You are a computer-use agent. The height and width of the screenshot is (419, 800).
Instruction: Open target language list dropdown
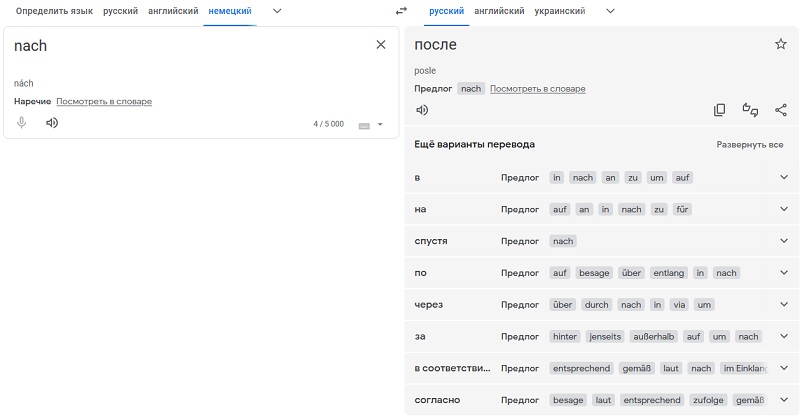pyautogui.click(x=610, y=11)
